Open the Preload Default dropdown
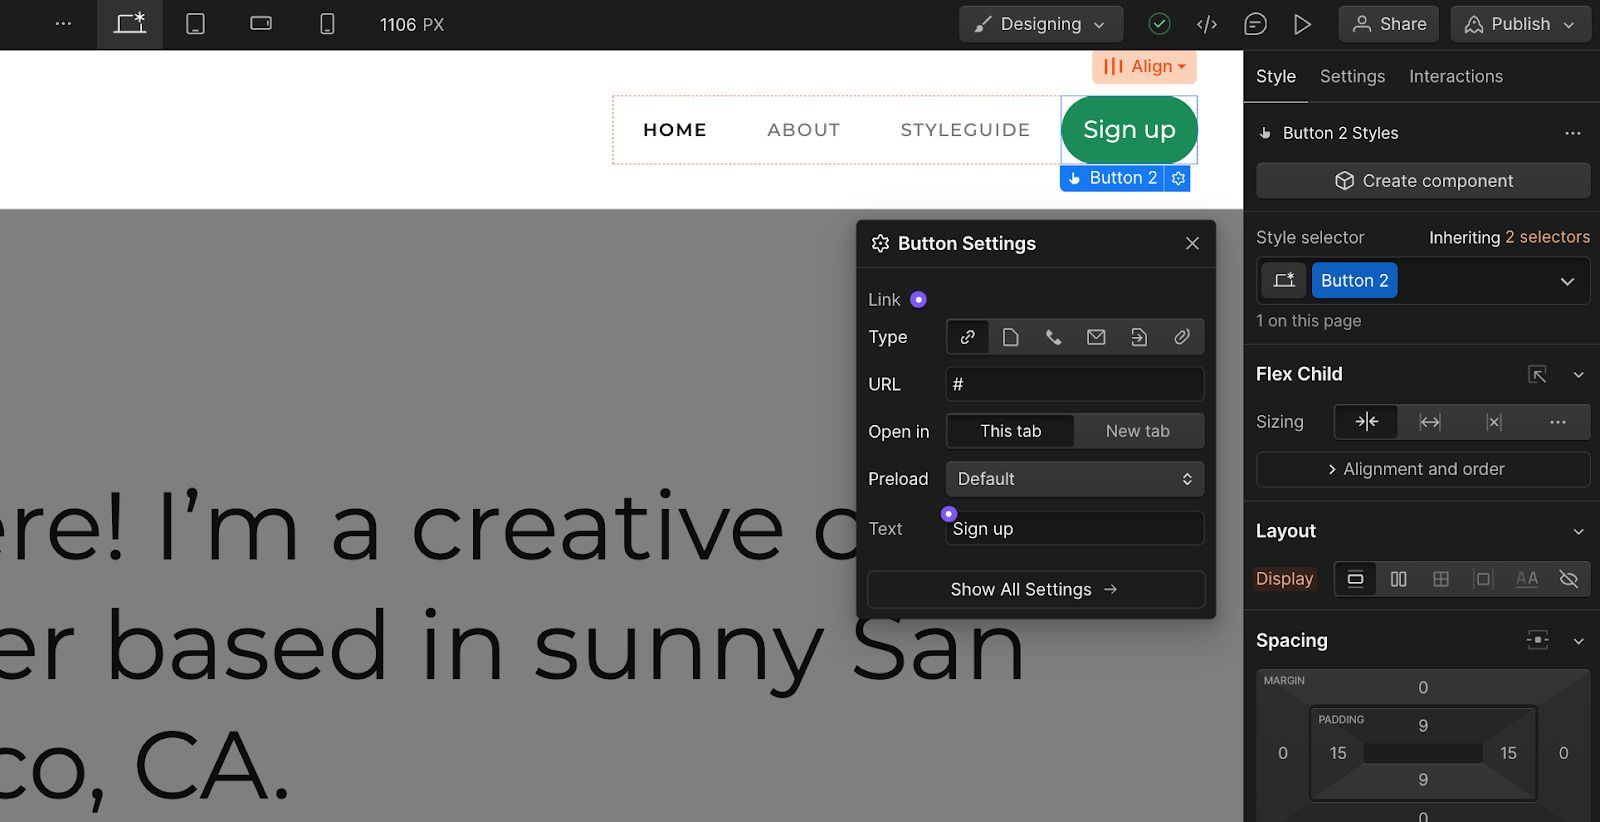This screenshot has width=1600, height=822. 1074,479
